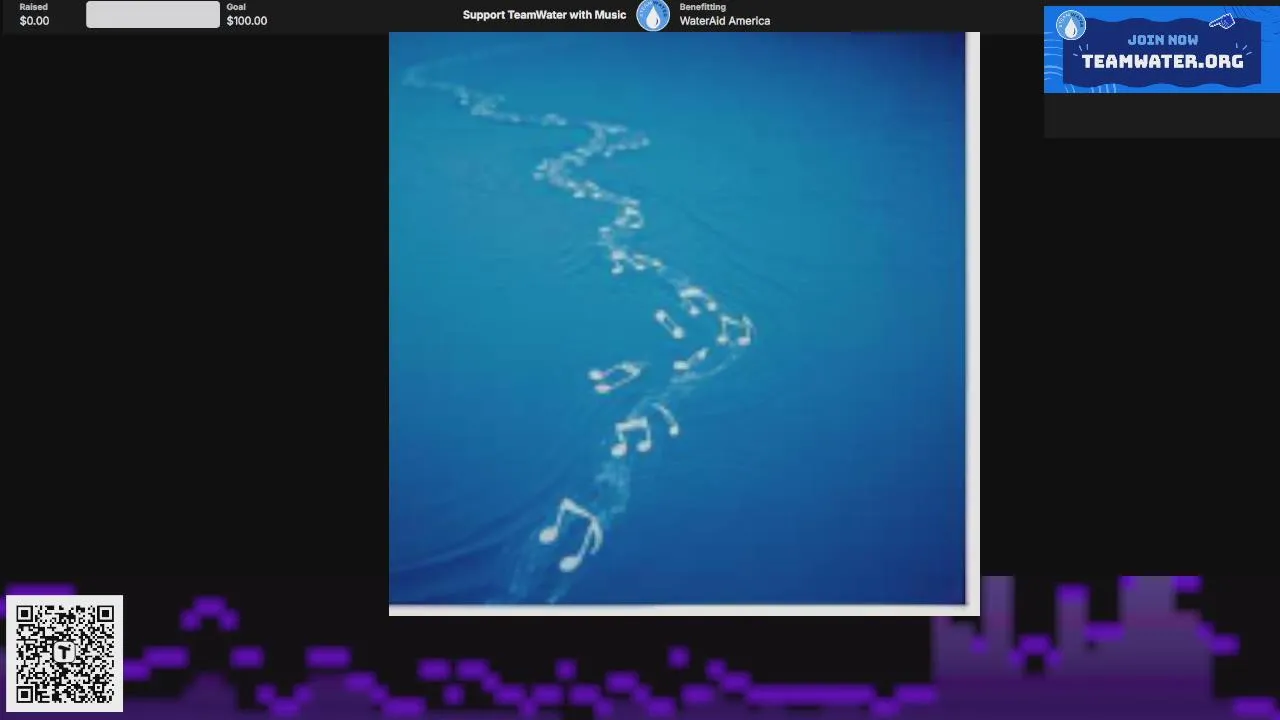Open the TeamWater QR code
The width and height of the screenshot is (1280, 720).
(x=65, y=653)
